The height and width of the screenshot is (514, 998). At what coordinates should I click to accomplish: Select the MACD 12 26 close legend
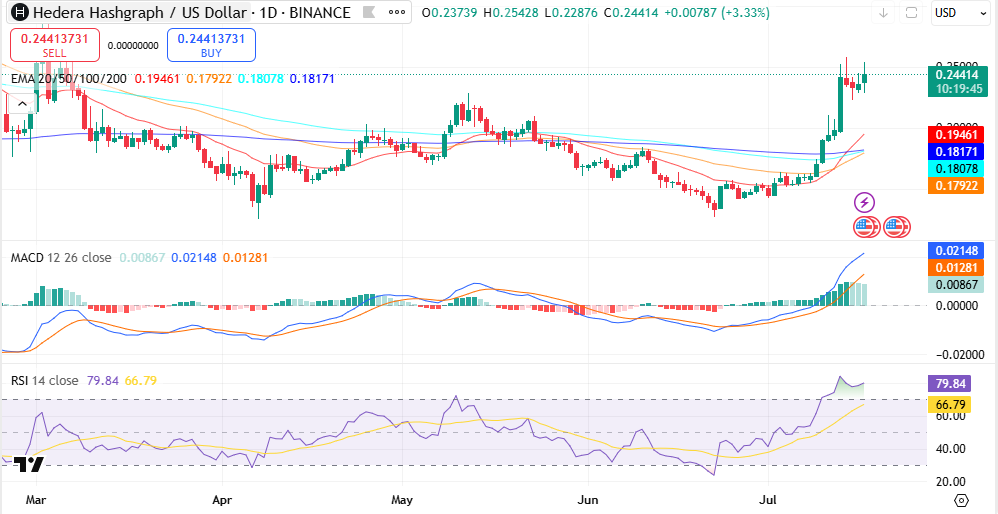click(61, 258)
